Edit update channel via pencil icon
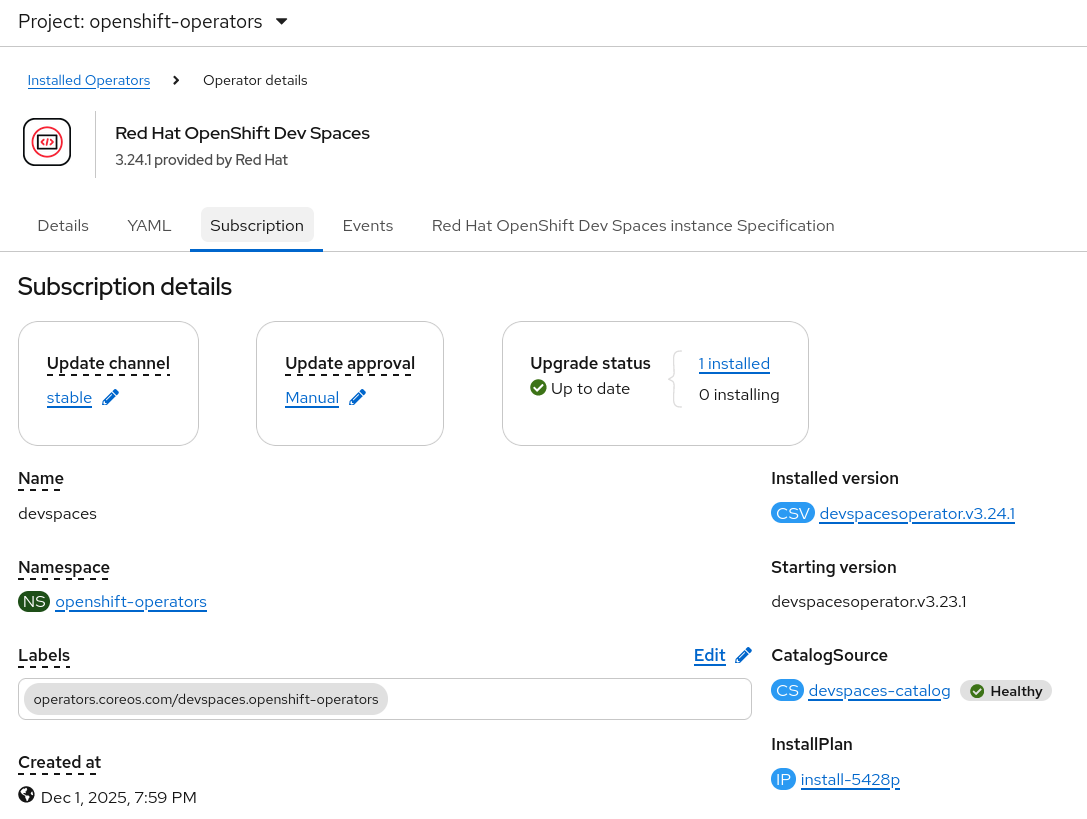This screenshot has height=819, width=1087. click(110, 398)
